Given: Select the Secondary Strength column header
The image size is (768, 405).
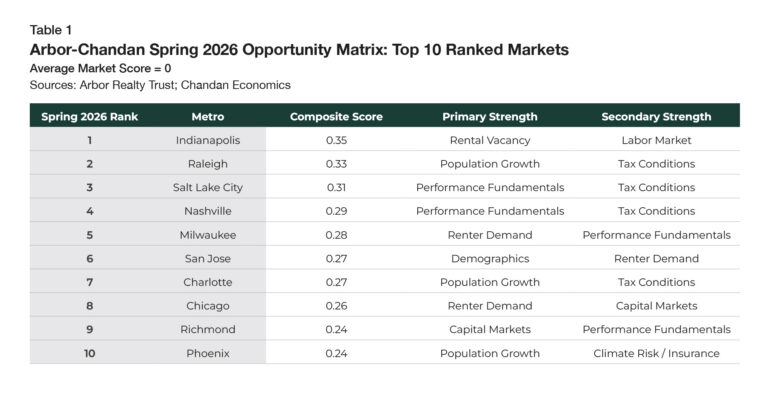Looking at the screenshot, I should tap(656, 116).
